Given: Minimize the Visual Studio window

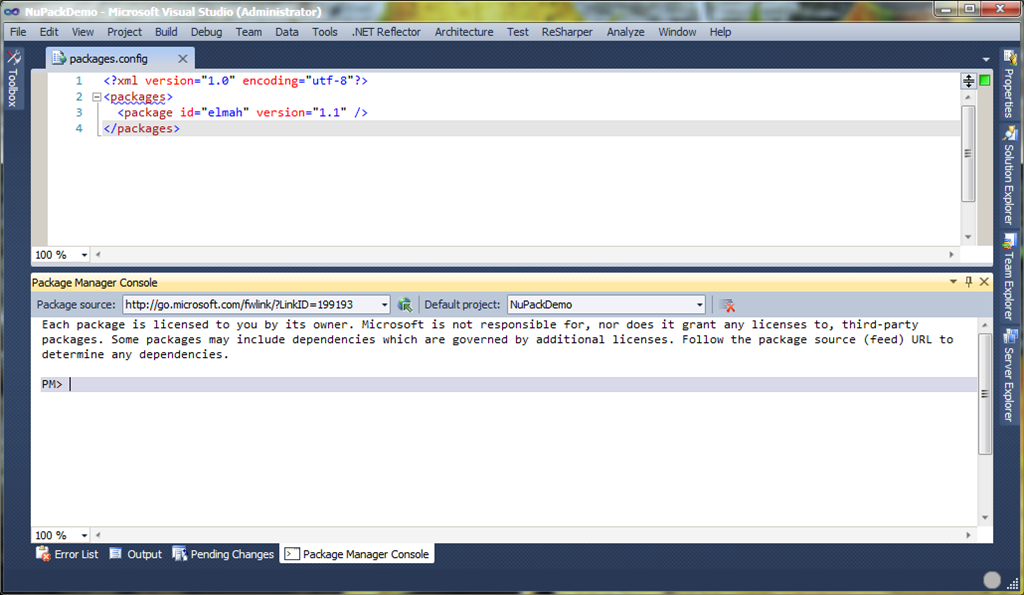Looking at the screenshot, I should [x=946, y=9].
